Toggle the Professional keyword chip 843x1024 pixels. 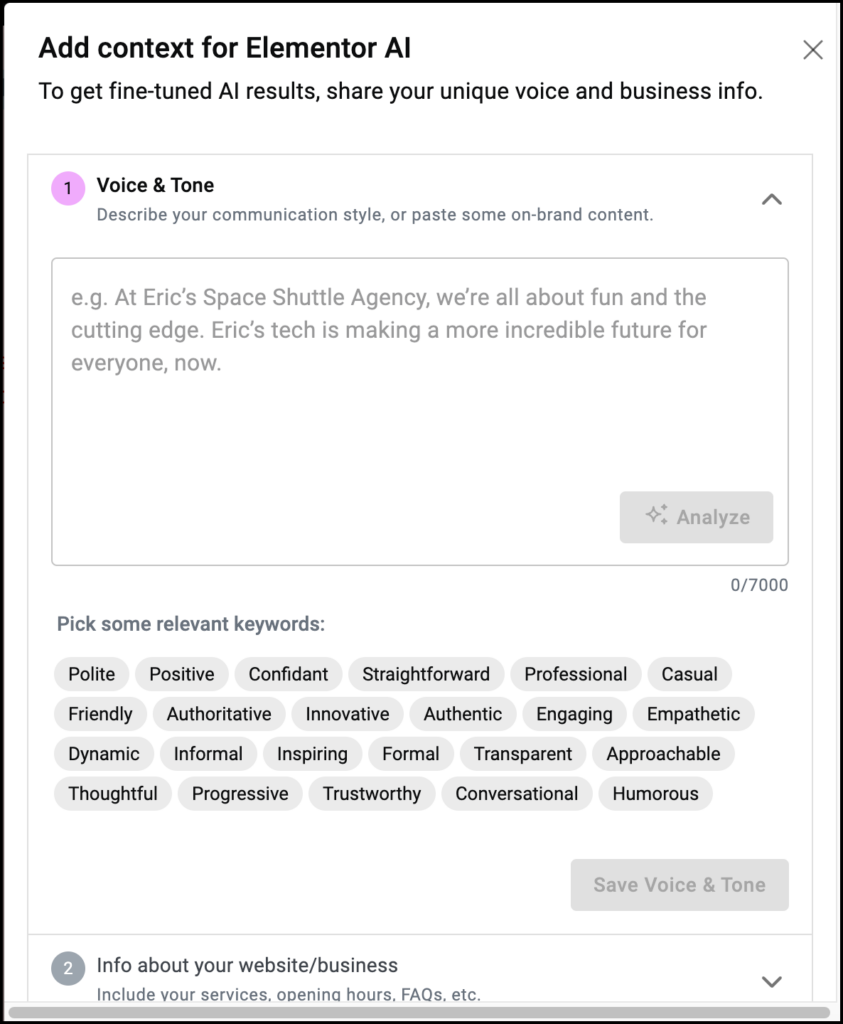coord(575,674)
